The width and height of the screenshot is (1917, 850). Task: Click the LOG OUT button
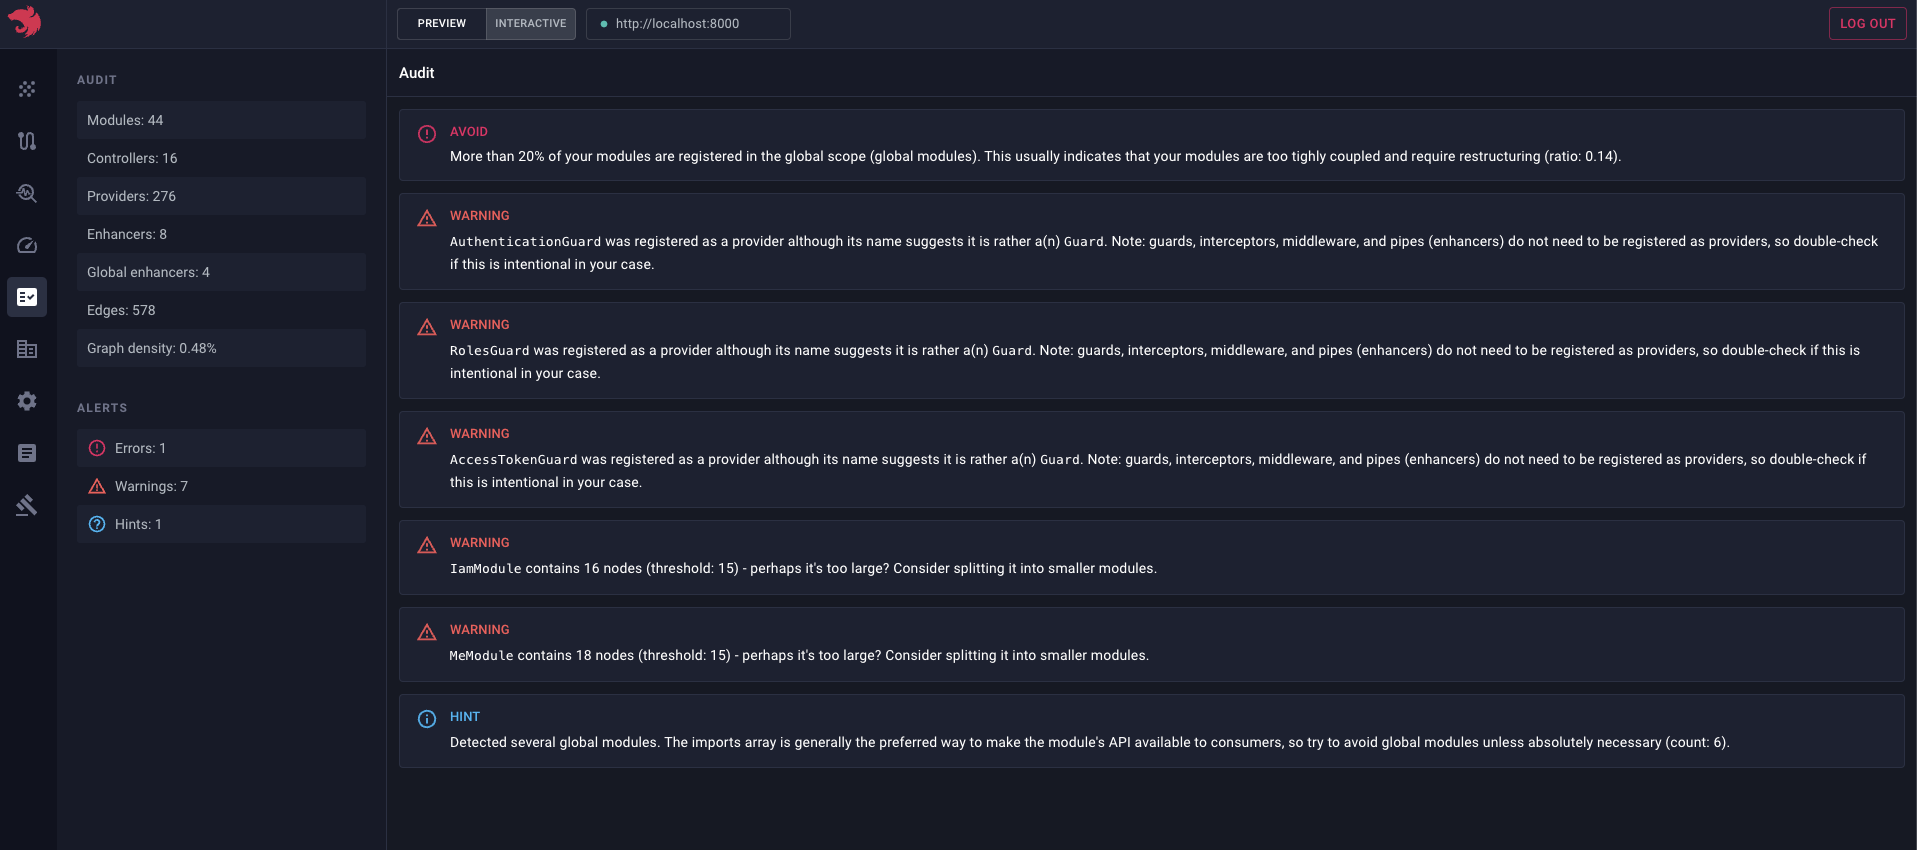coord(1867,24)
